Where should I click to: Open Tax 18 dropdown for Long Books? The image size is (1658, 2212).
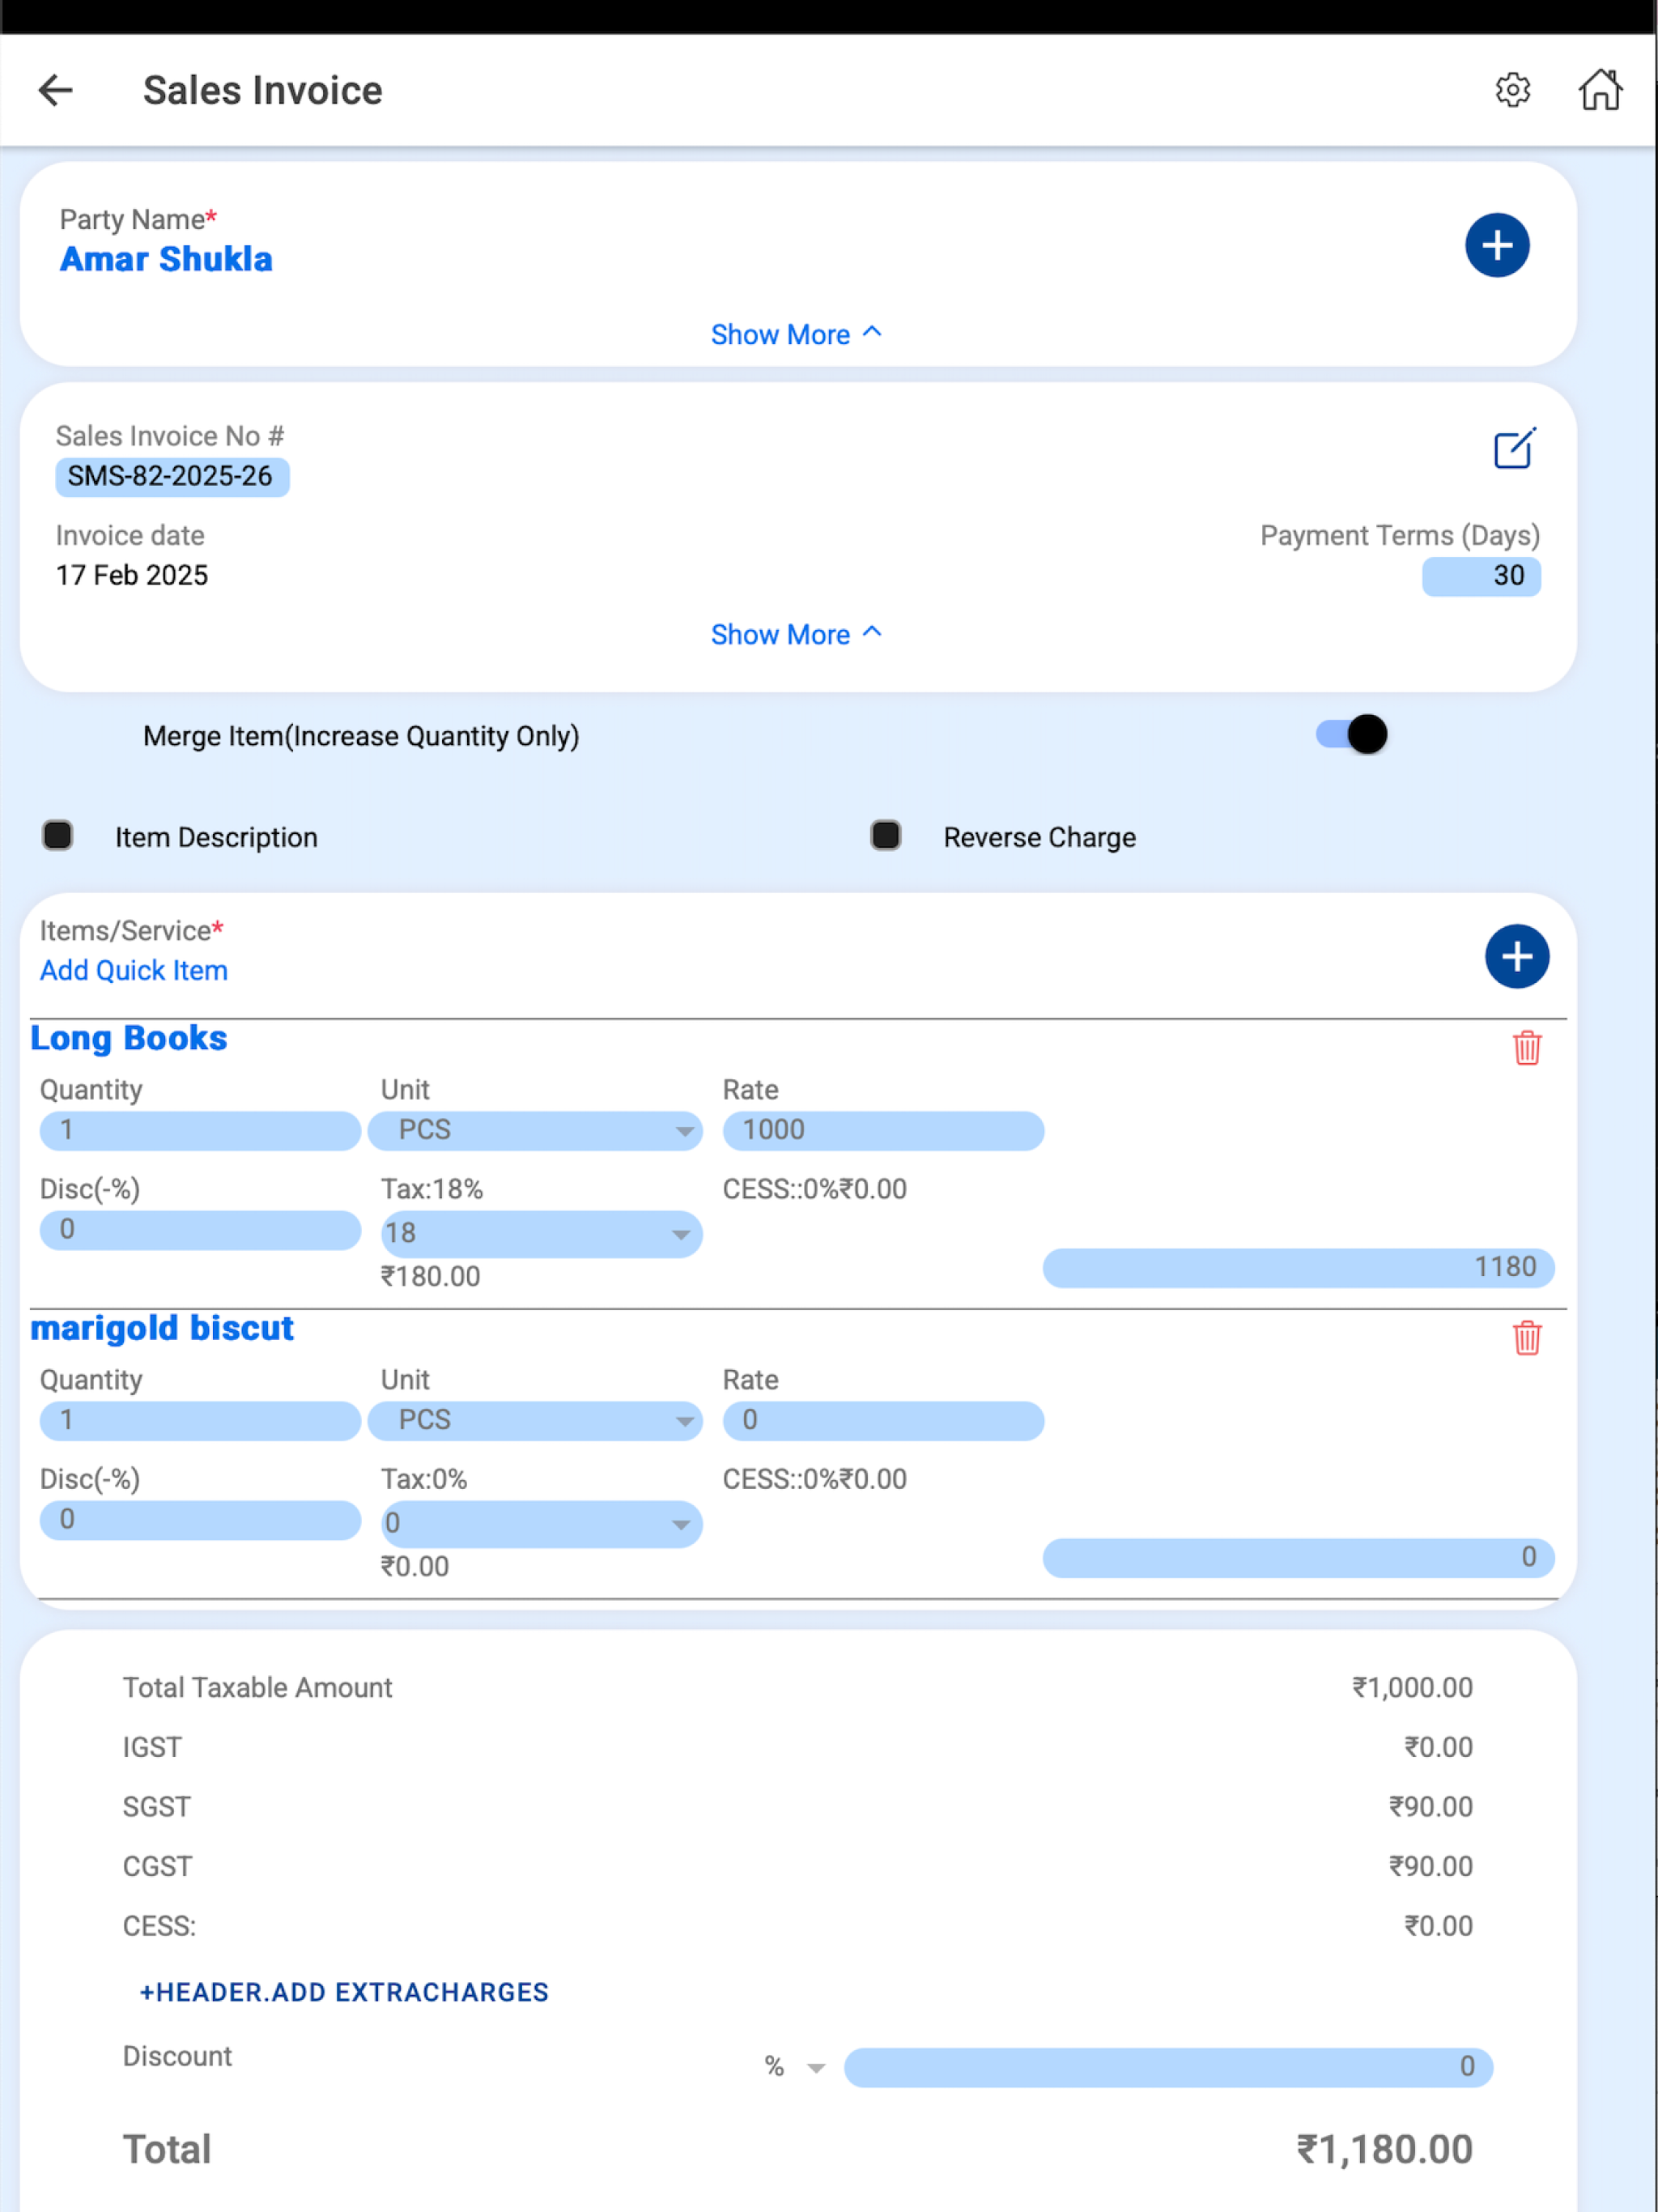(541, 1233)
